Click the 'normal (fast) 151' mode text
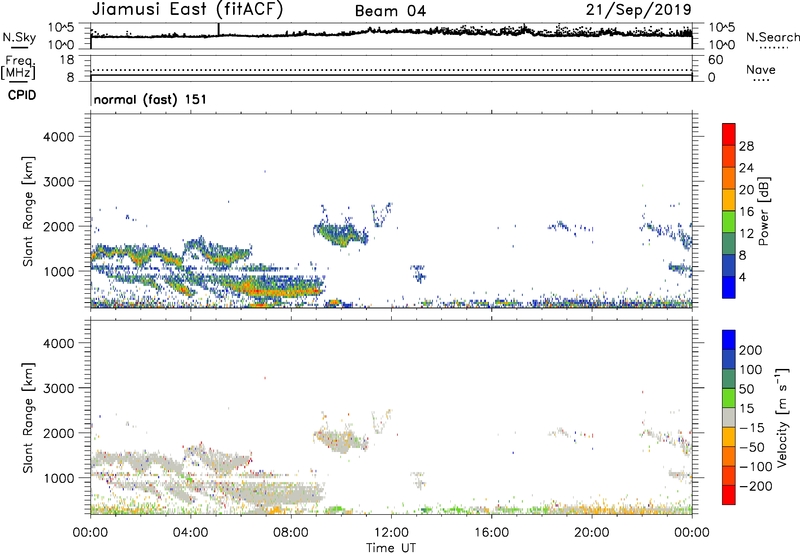The width and height of the screenshot is (800, 554). (150, 99)
